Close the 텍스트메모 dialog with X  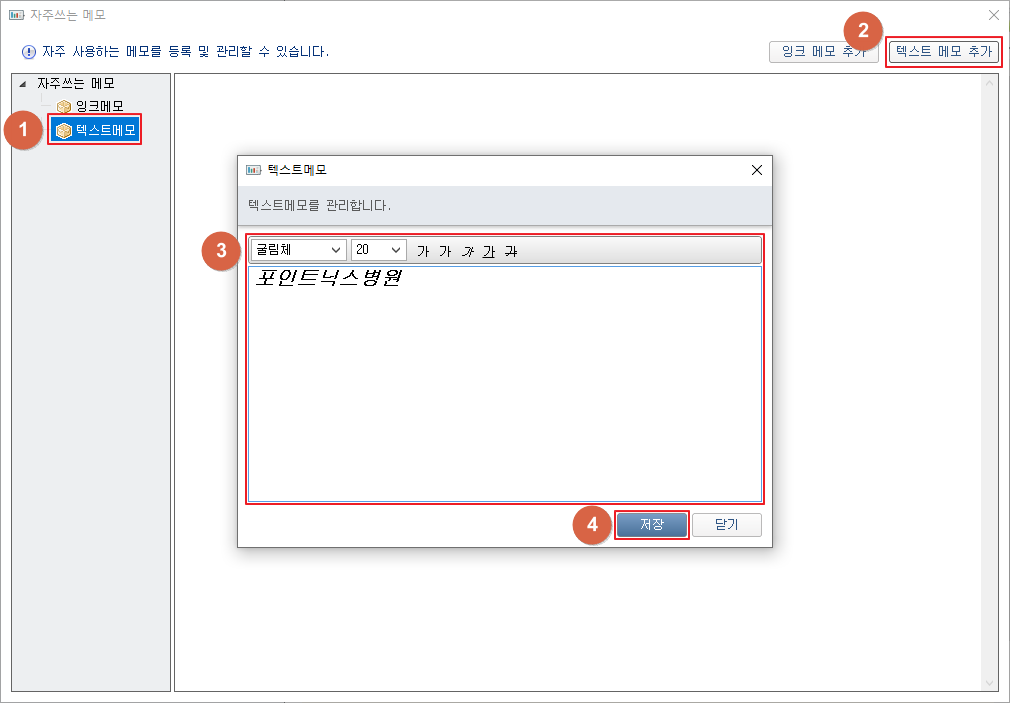coord(757,170)
